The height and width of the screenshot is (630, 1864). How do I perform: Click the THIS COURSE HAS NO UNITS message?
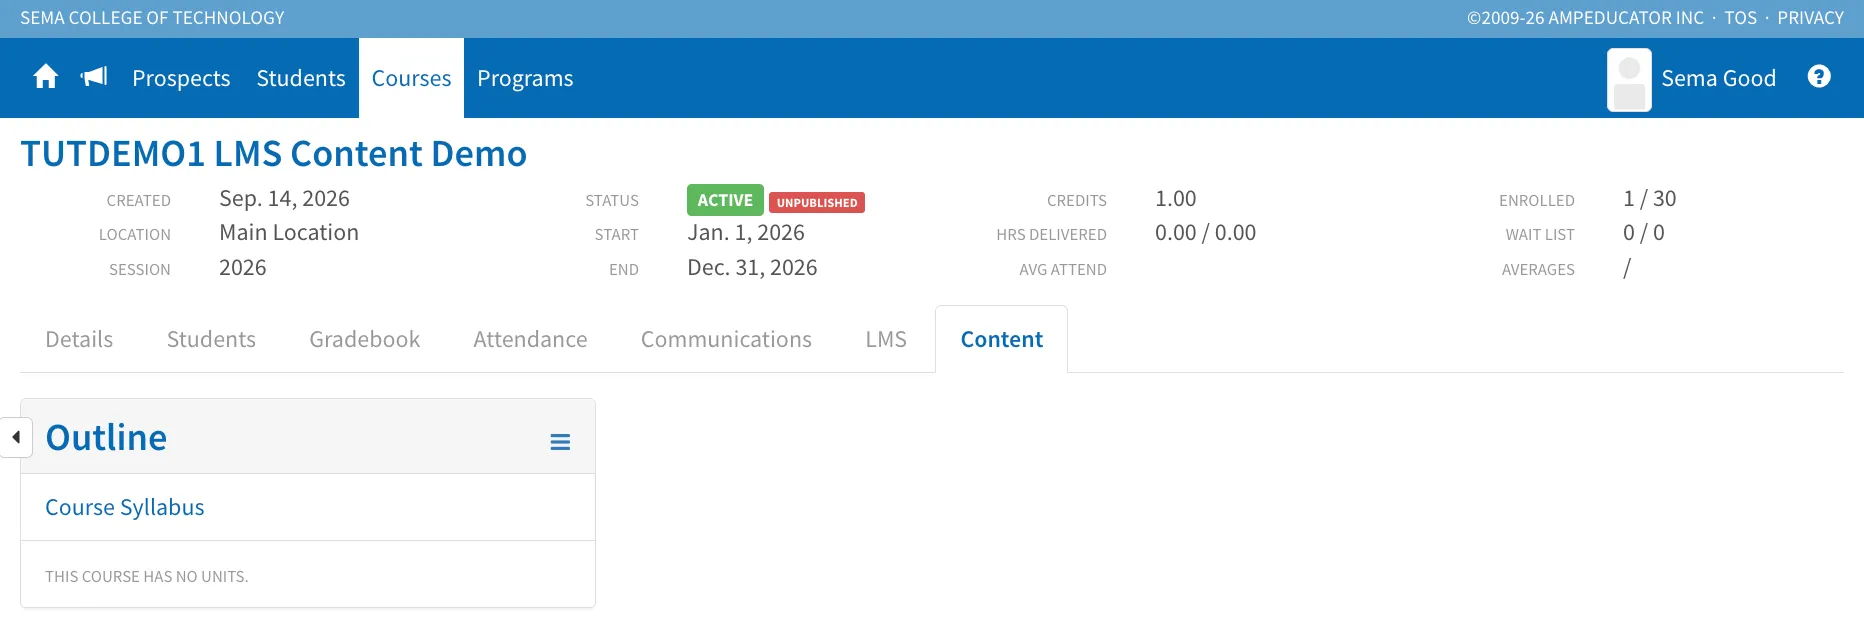coord(147,576)
